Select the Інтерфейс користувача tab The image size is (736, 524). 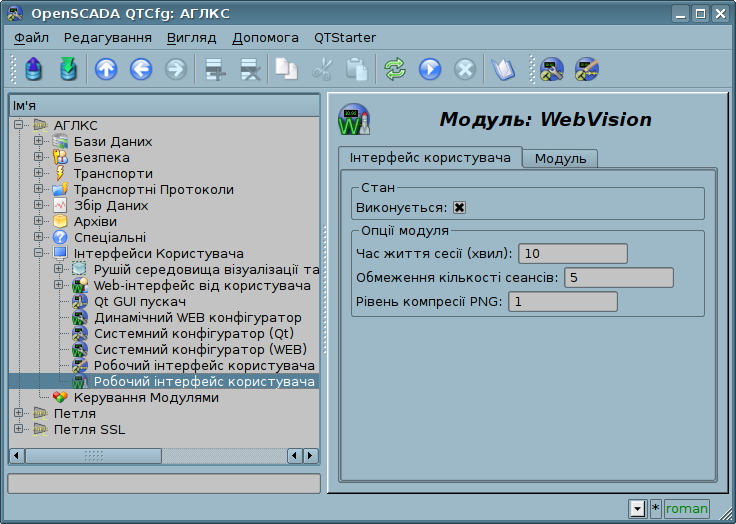tap(430, 157)
